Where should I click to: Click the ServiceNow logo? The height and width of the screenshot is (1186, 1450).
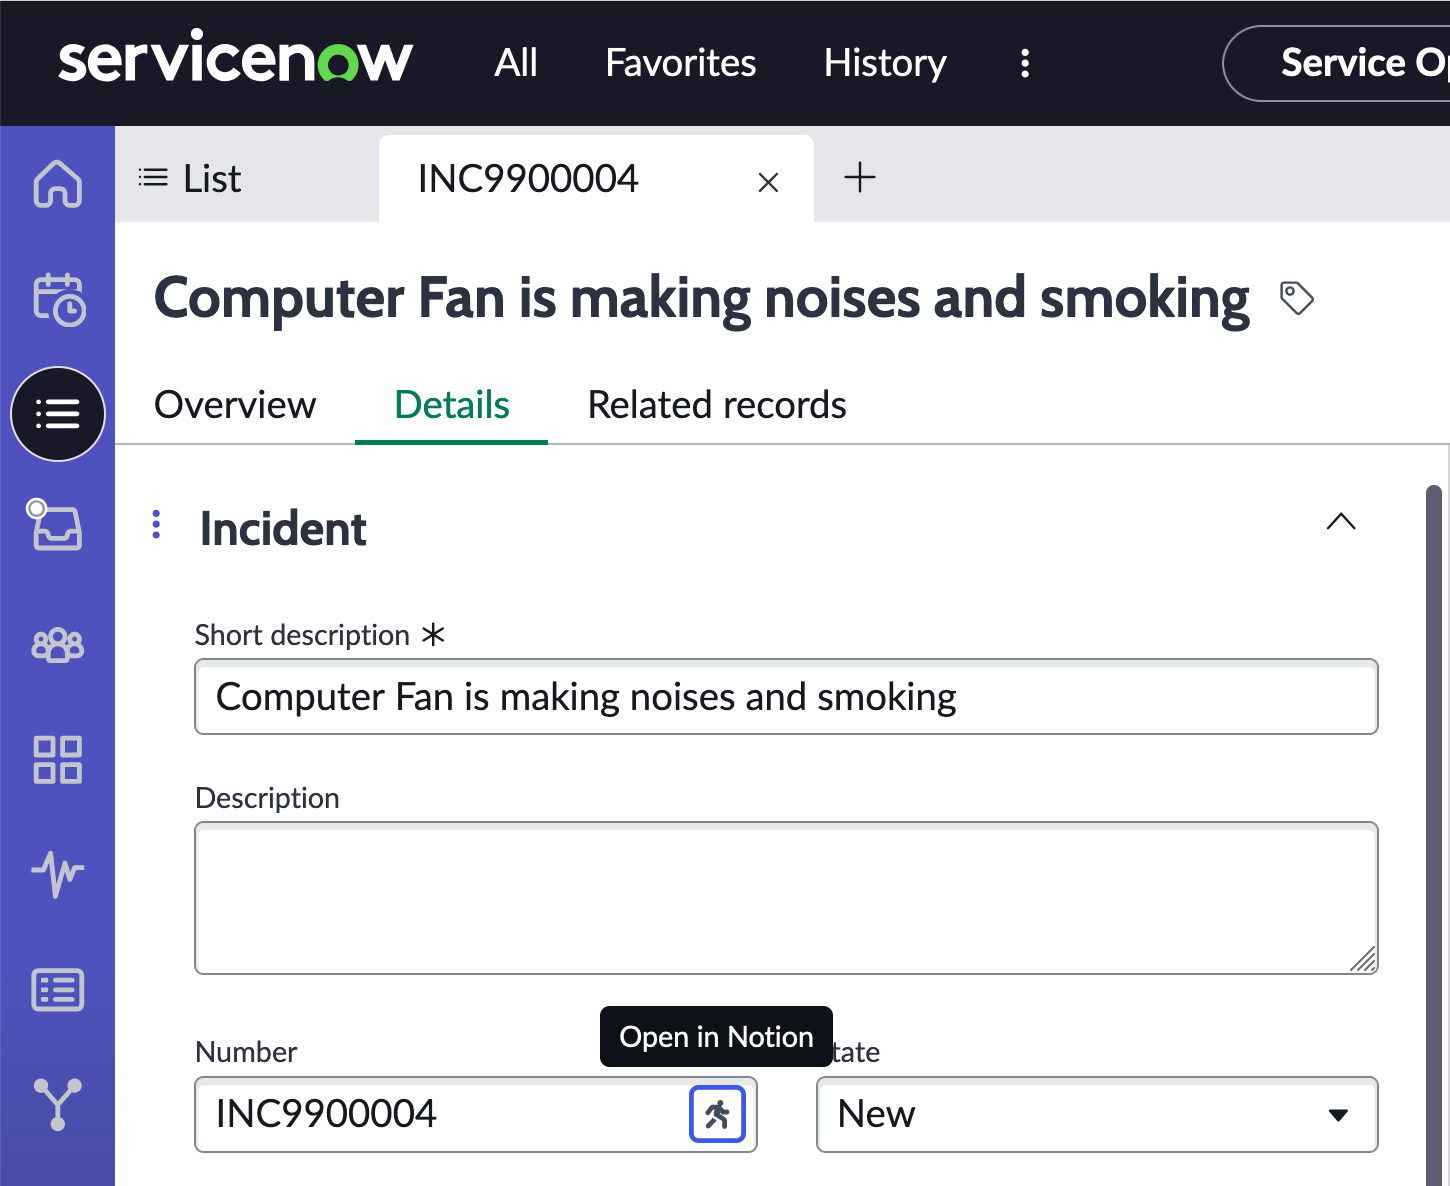[x=235, y=56]
